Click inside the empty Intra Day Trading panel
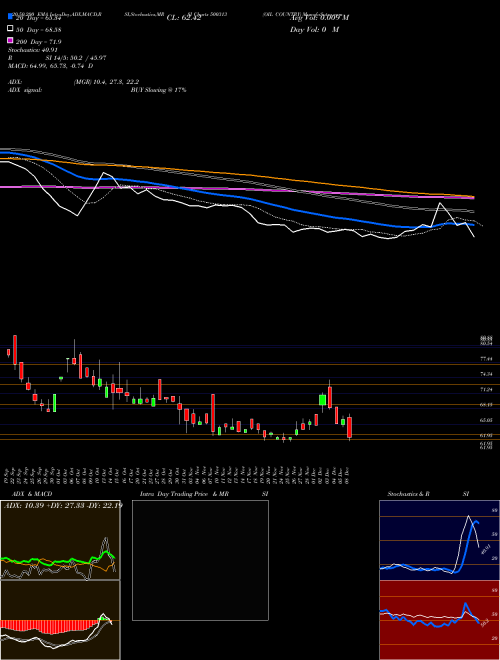Screen dimensions: 500x660 pos(200,560)
